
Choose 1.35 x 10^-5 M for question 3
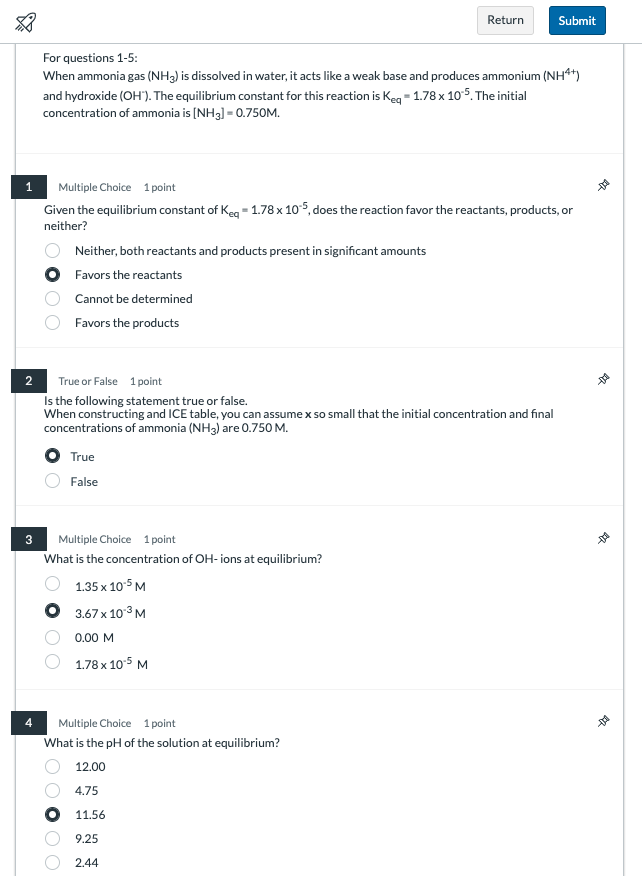click(53, 584)
